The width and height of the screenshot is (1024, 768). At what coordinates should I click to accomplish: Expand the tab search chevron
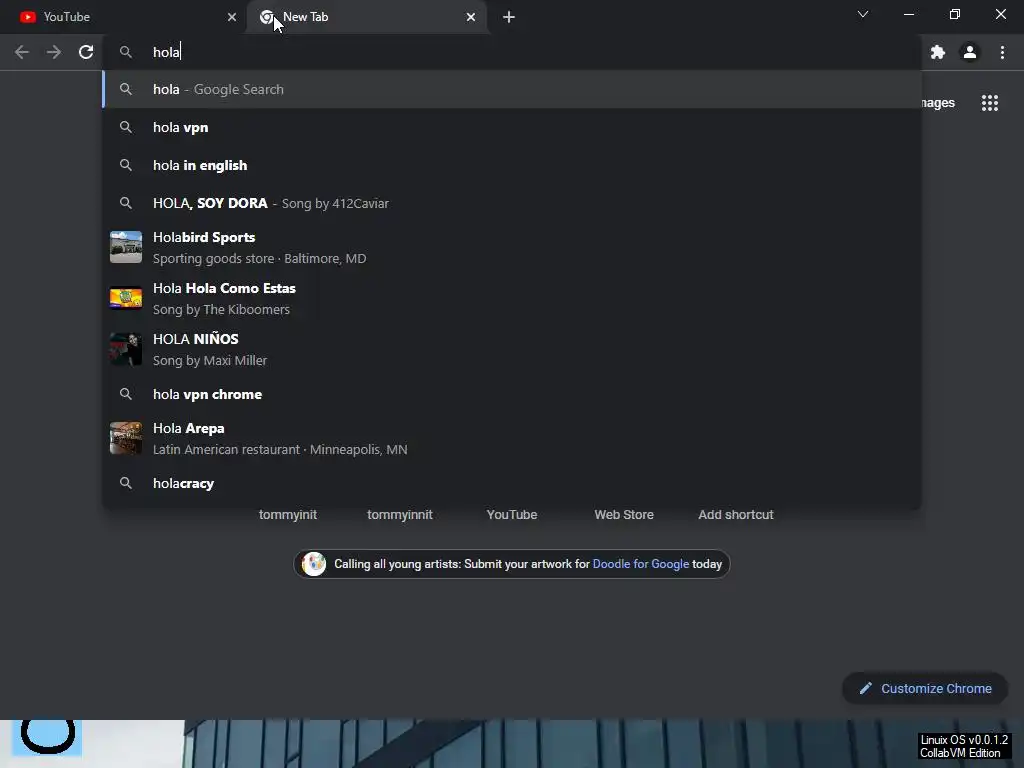coord(863,14)
